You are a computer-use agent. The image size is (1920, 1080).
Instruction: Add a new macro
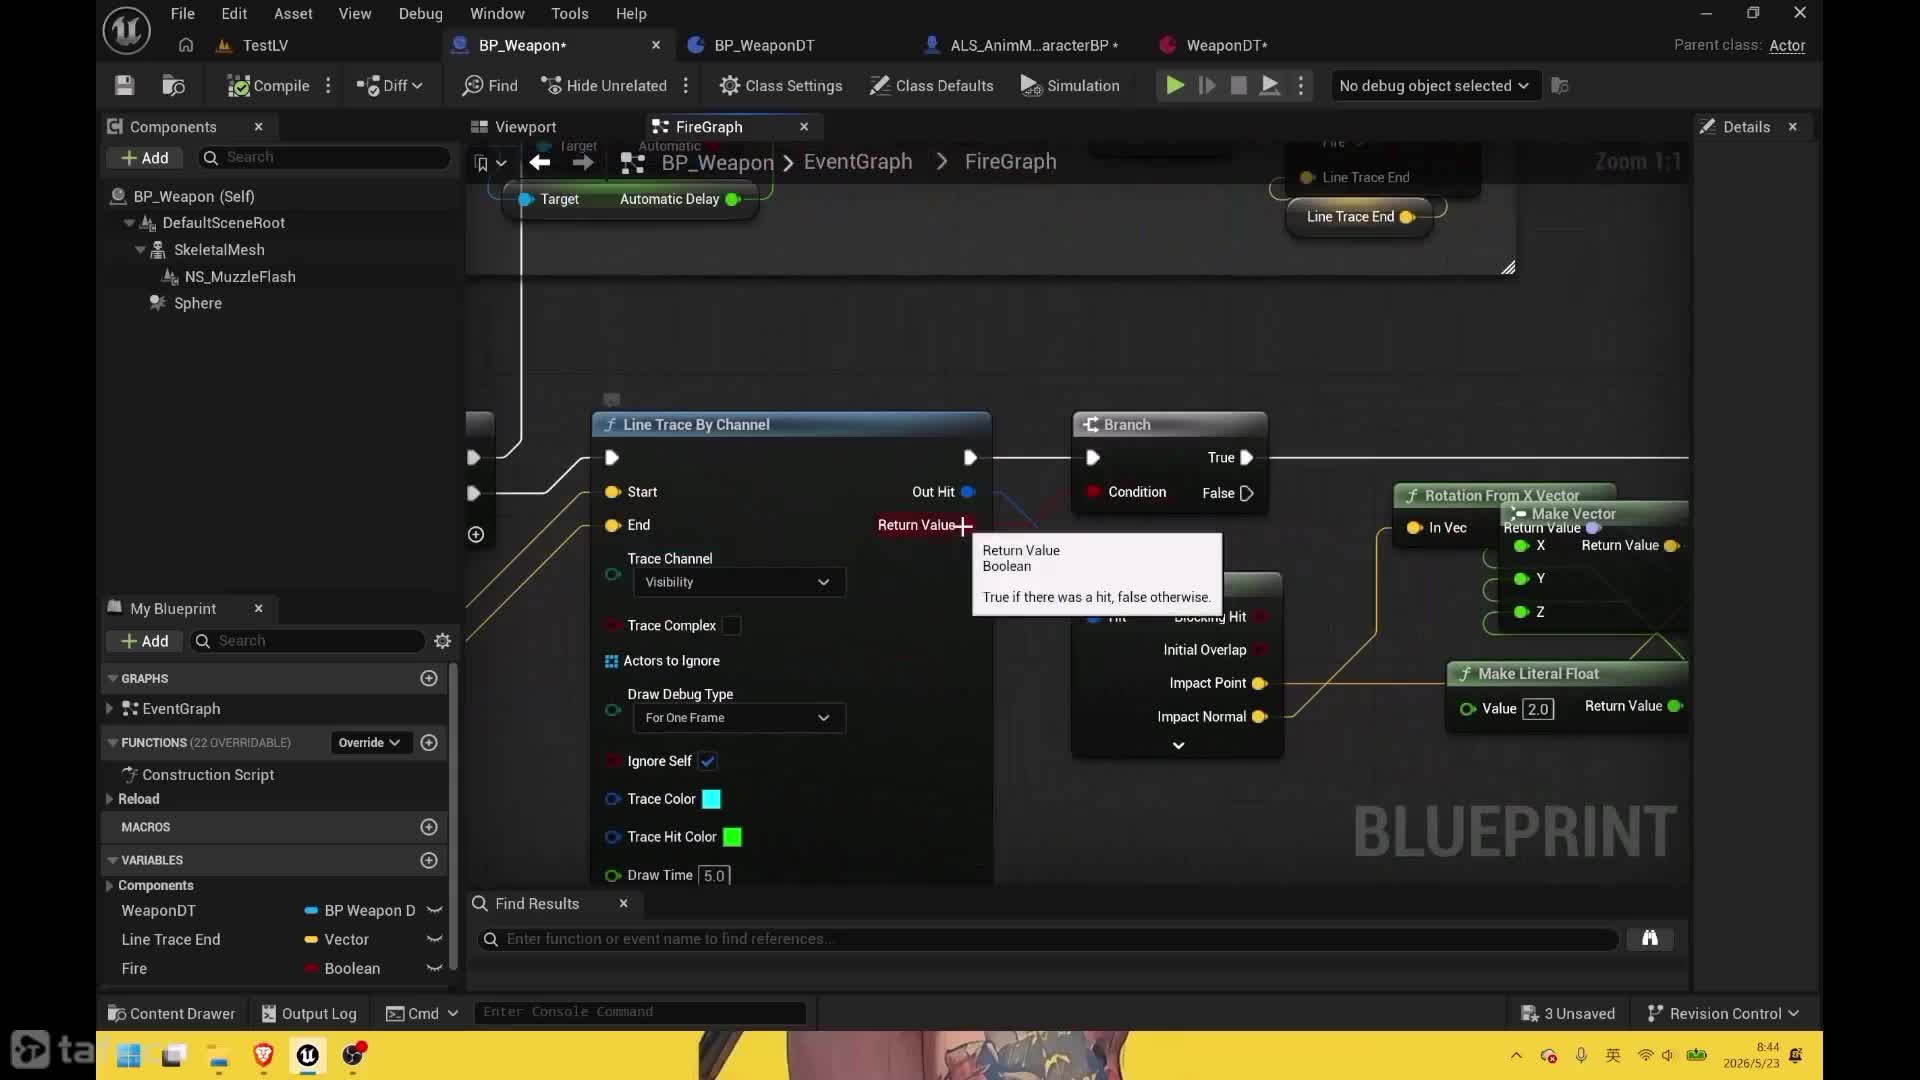point(429,828)
